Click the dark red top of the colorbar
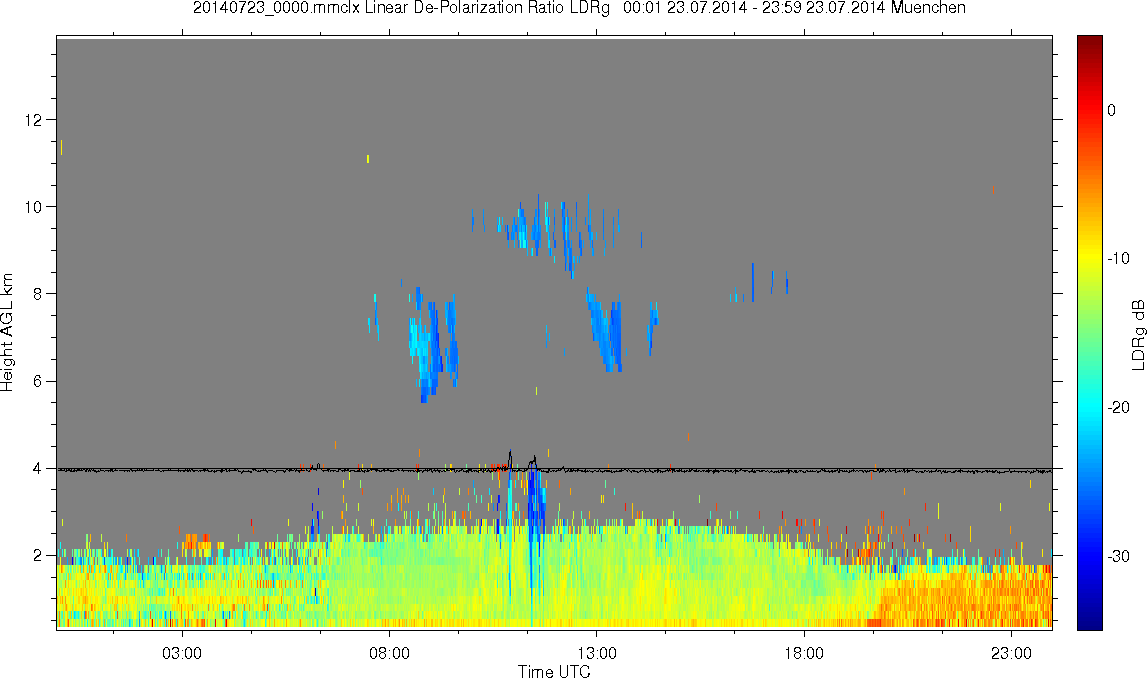The width and height of the screenshot is (1147, 678). [1089, 45]
